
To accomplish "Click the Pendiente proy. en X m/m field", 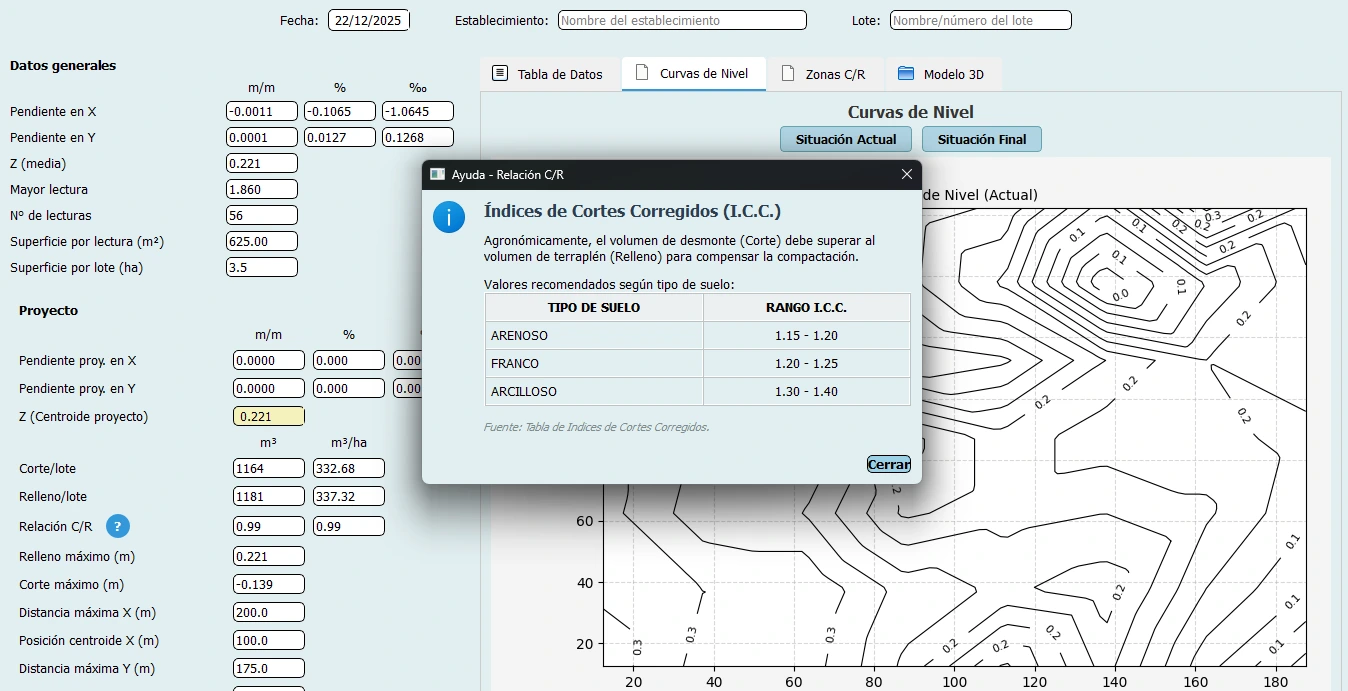I will [268, 360].
